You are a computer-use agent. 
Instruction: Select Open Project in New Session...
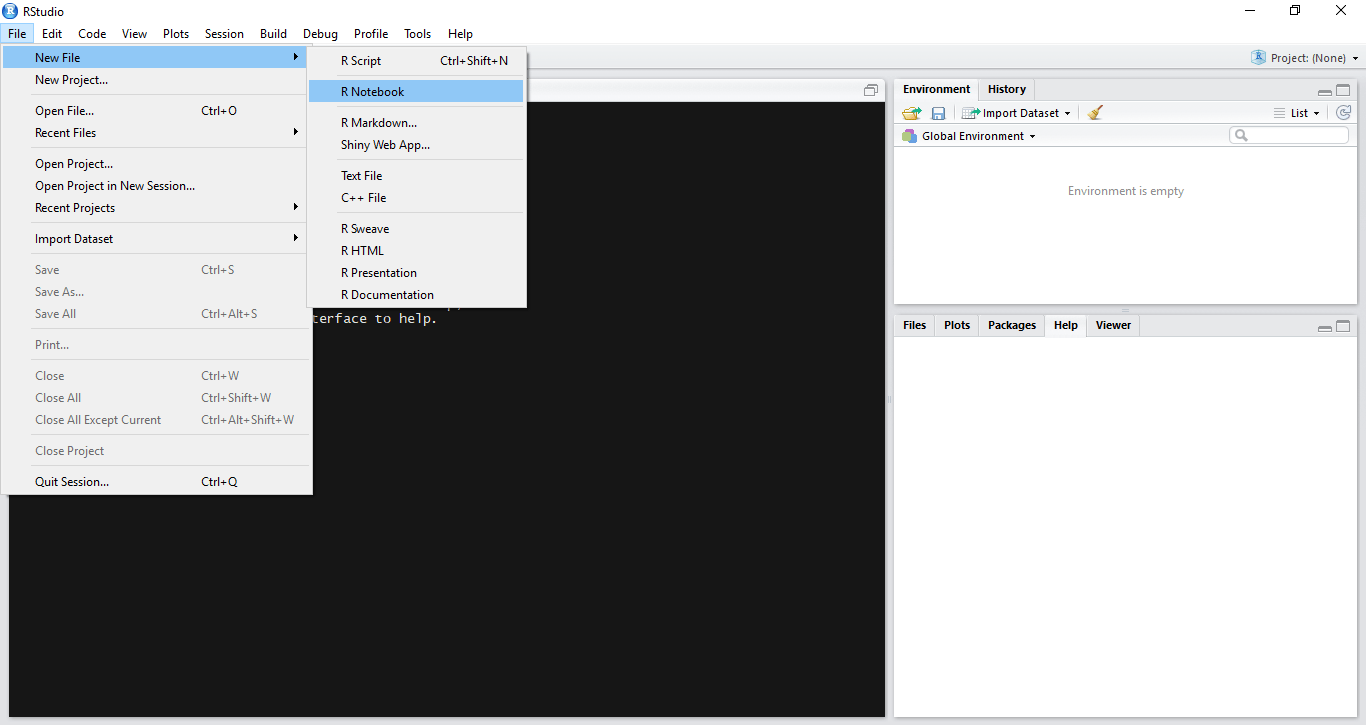point(157,186)
